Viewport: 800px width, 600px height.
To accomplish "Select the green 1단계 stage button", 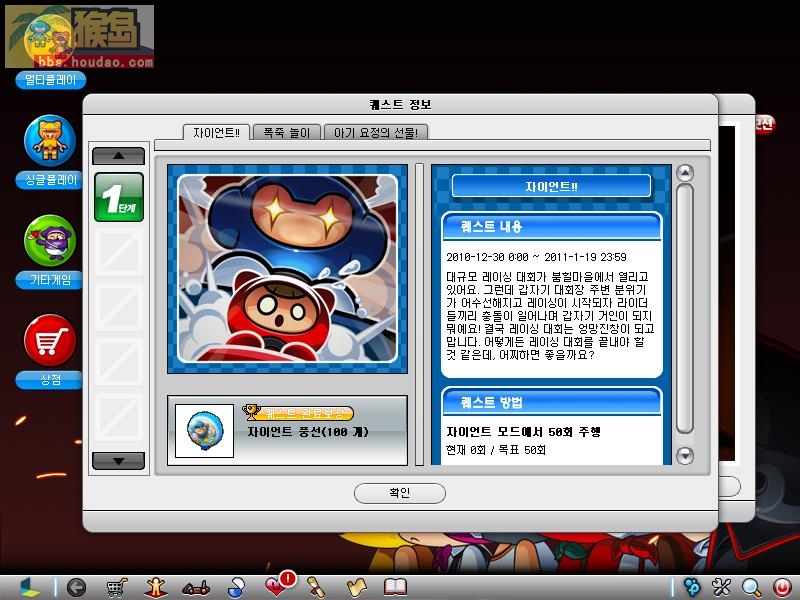I will click(119, 197).
